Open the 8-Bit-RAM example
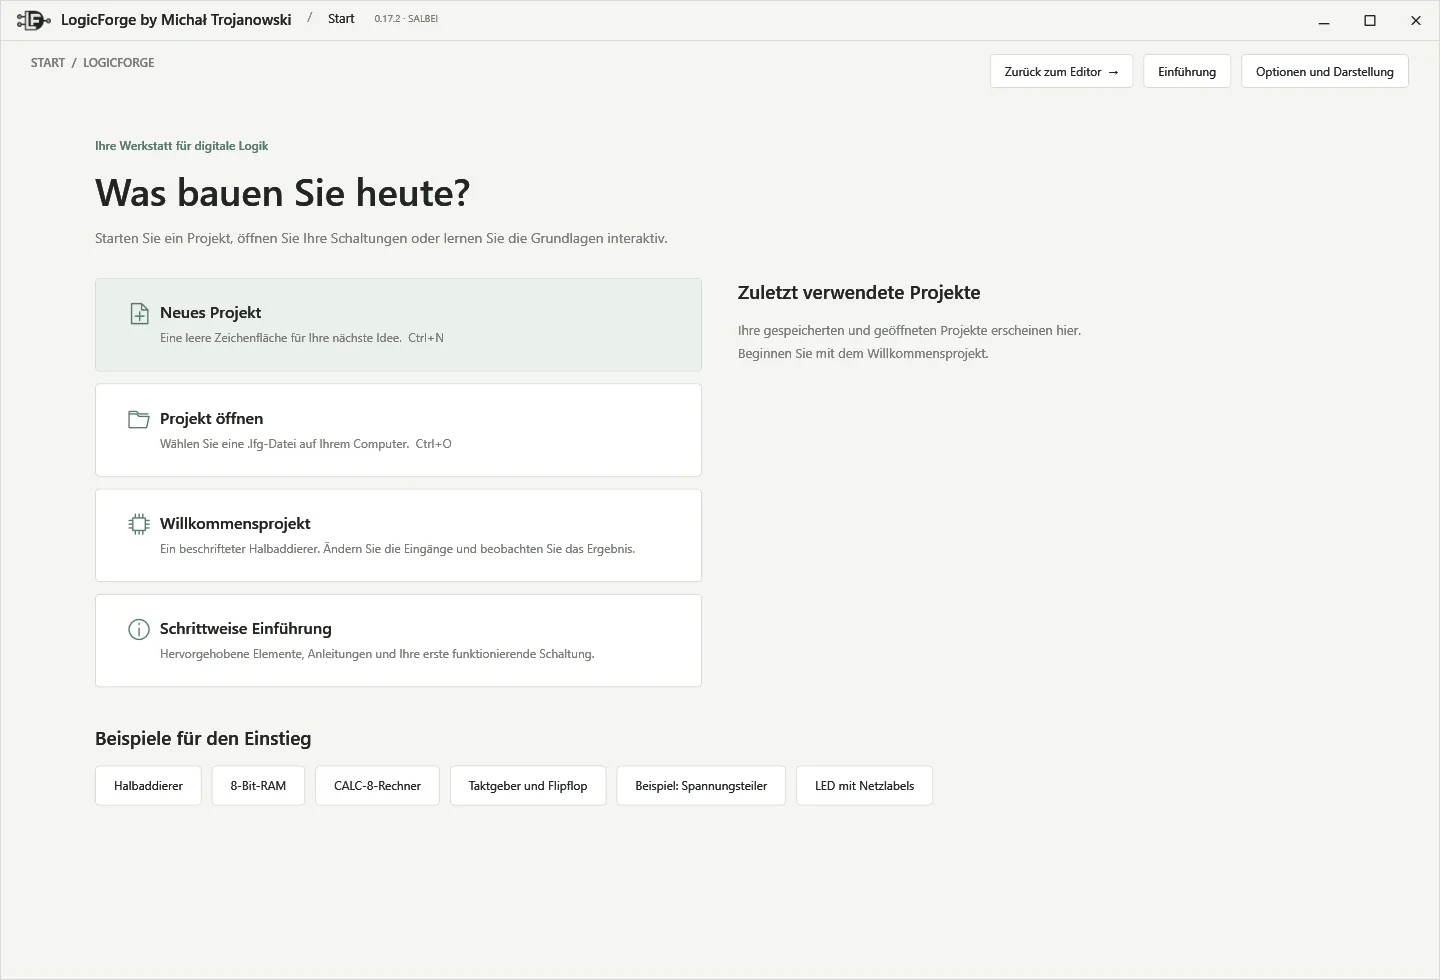 [x=258, y=786]
